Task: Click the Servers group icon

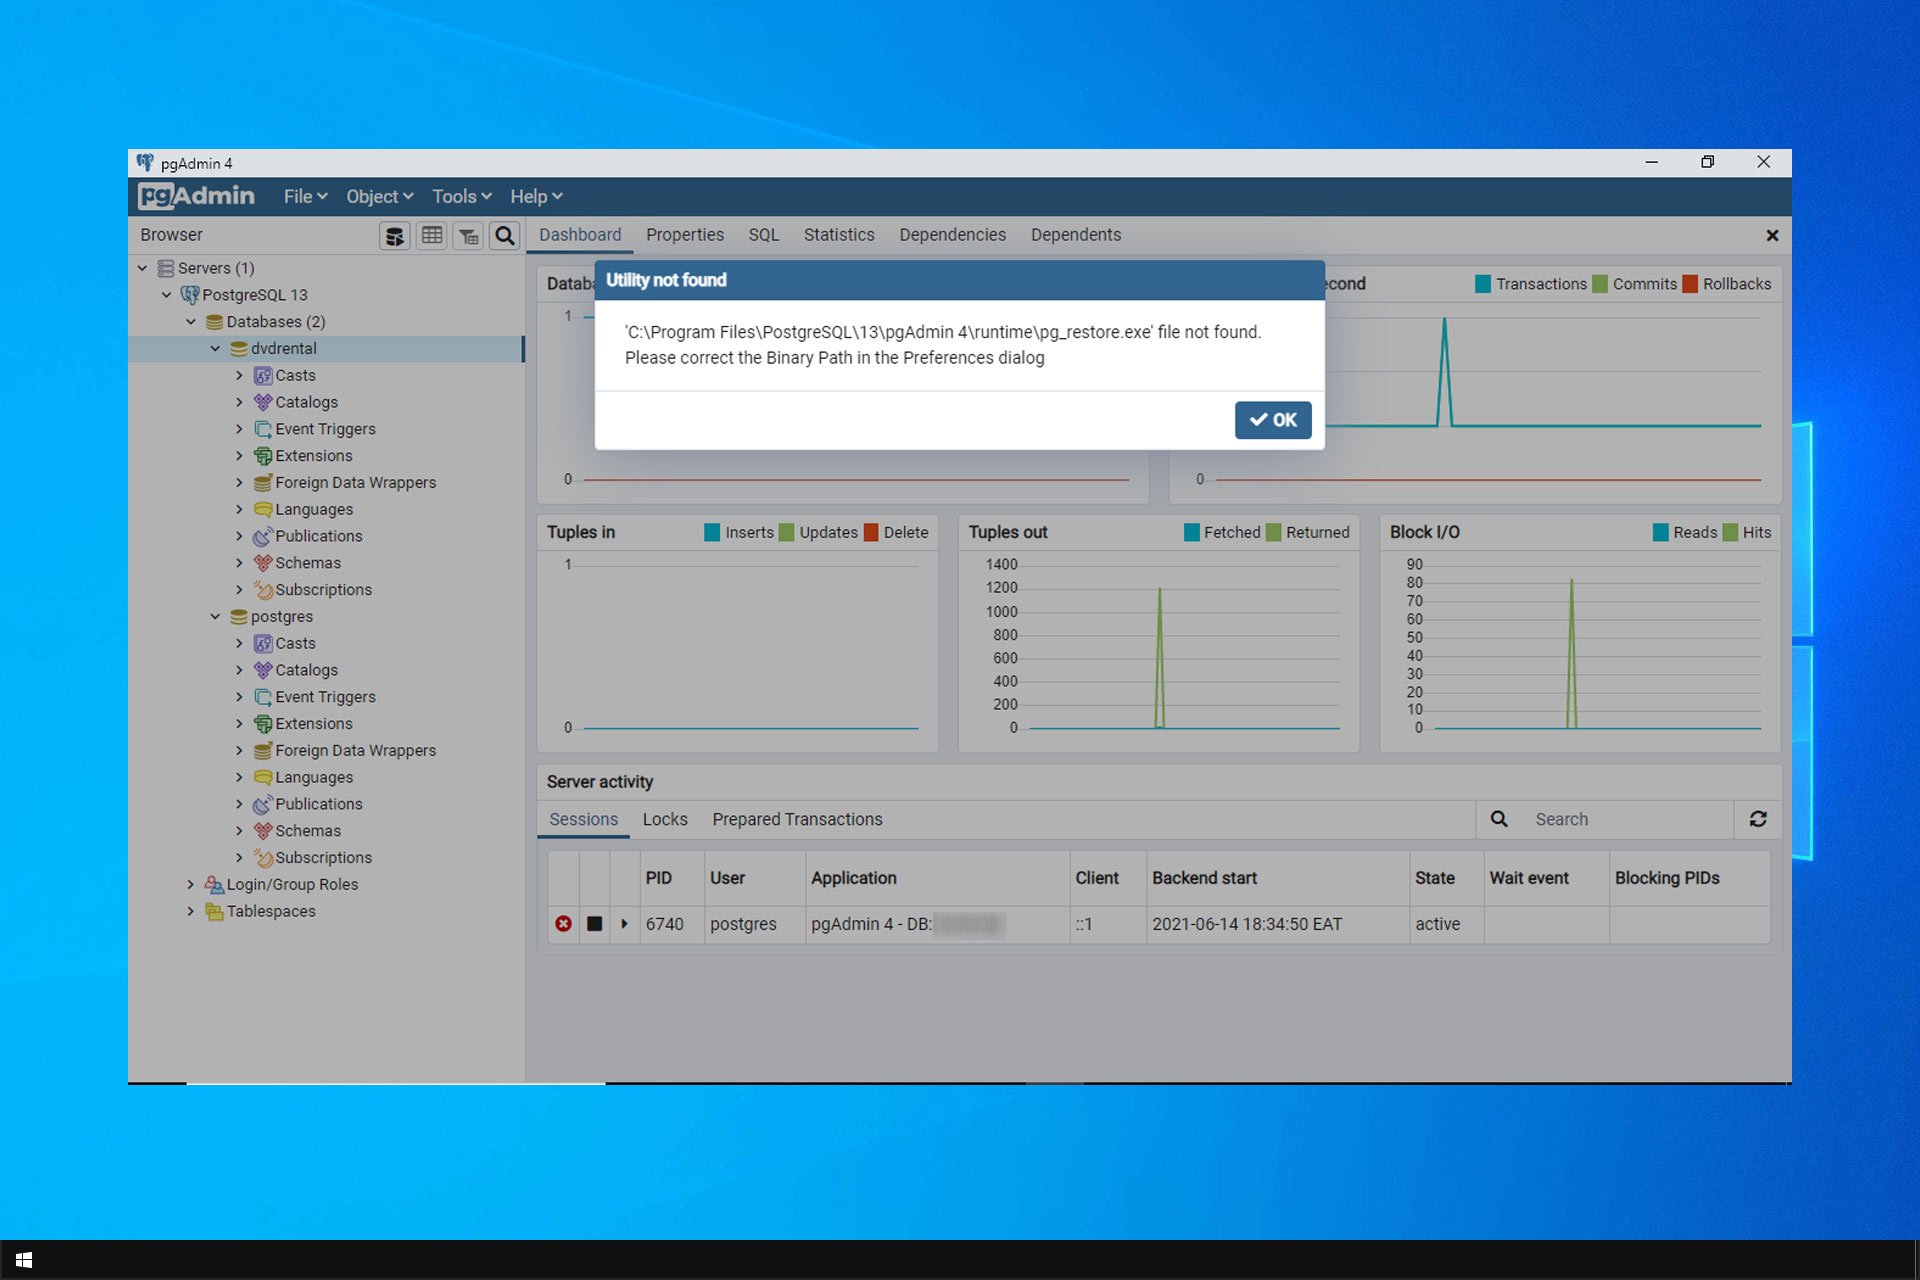Action: tap(166, 268)
